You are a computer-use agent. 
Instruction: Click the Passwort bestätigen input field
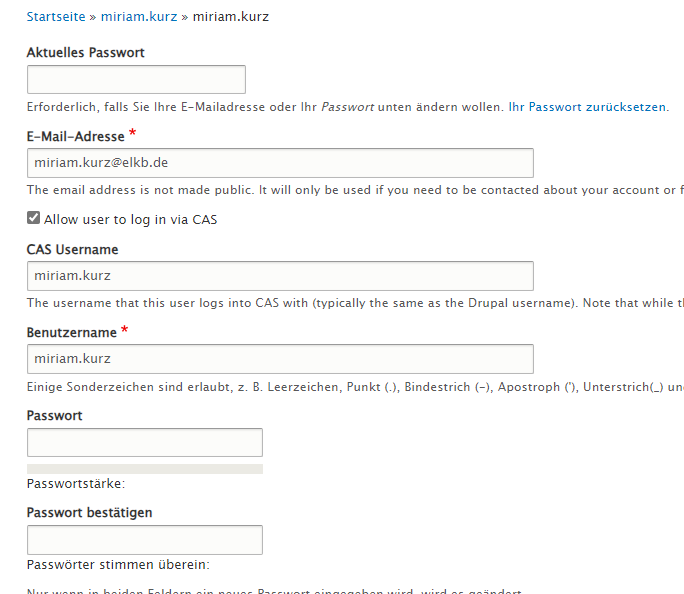point(145,540)
